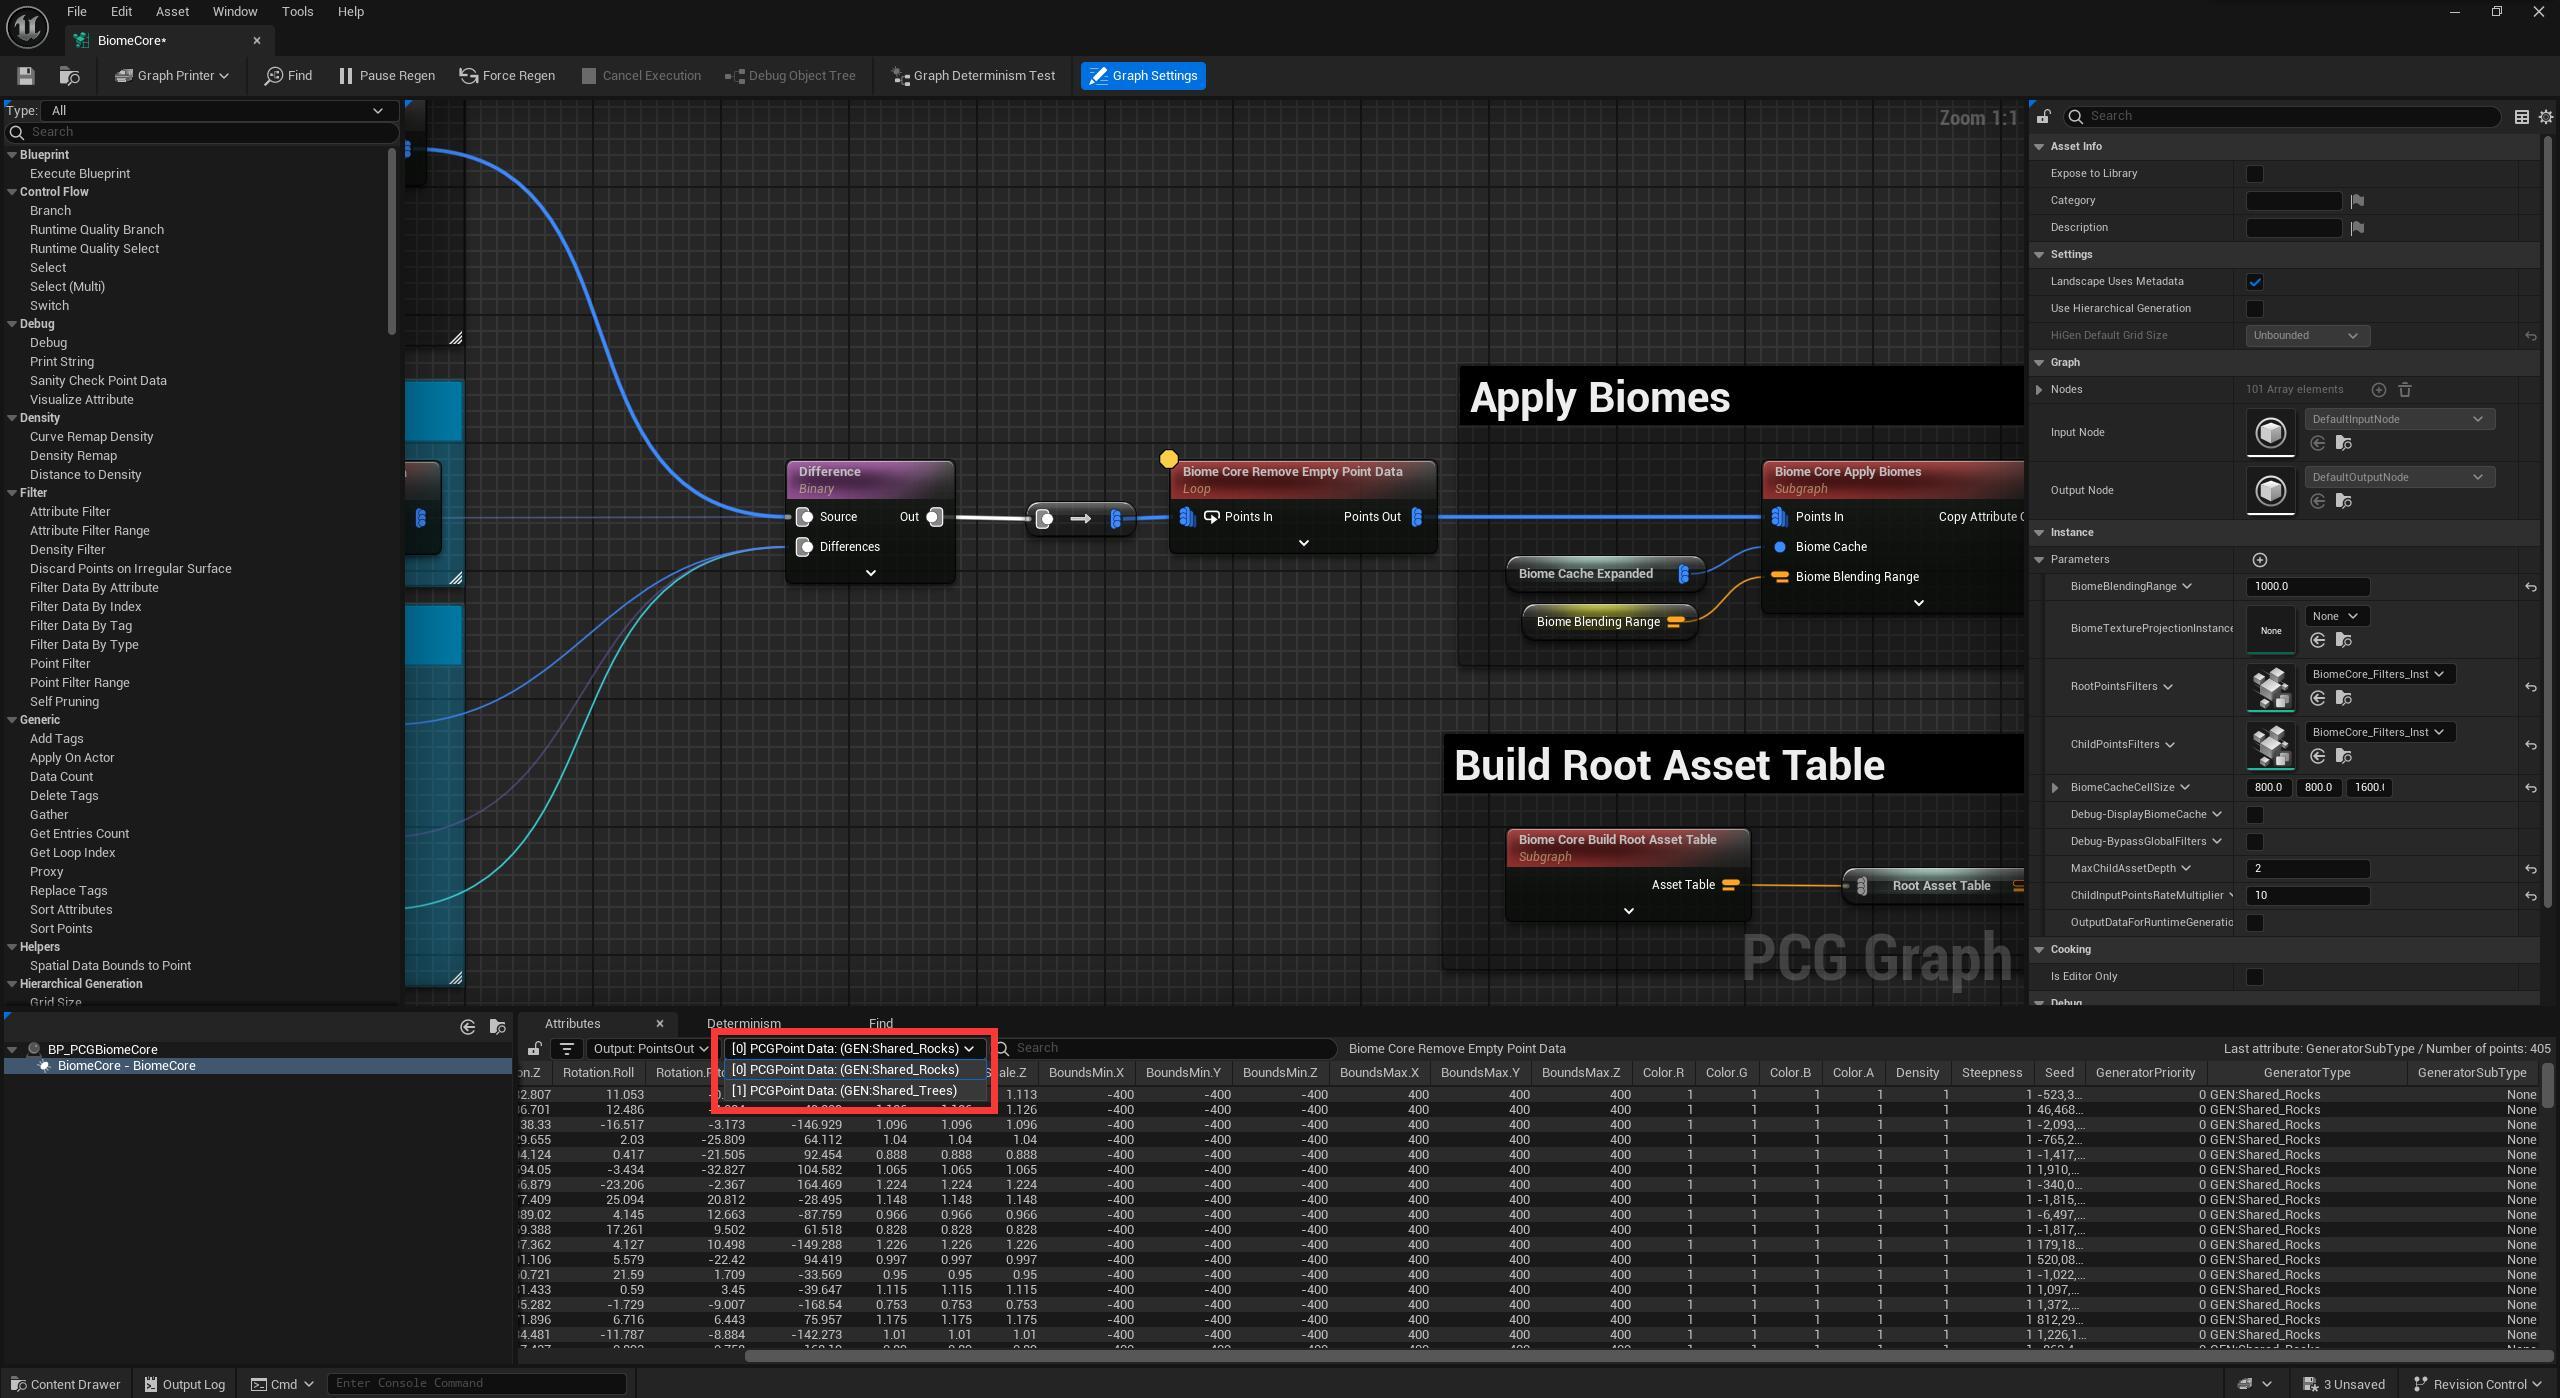Select Attribute Filter in the palette
The image size is (2560, 1398).
70,512
